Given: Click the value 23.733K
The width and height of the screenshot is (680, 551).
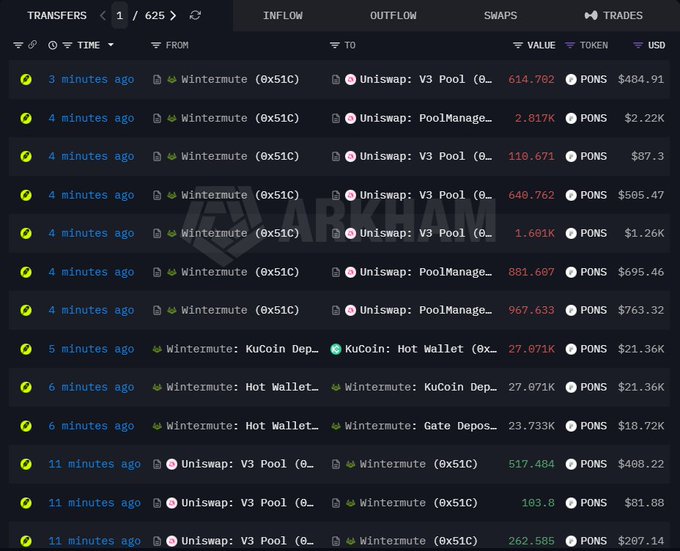Looking at the screenshot, I should pyautogui.click(x=531, y=426).
